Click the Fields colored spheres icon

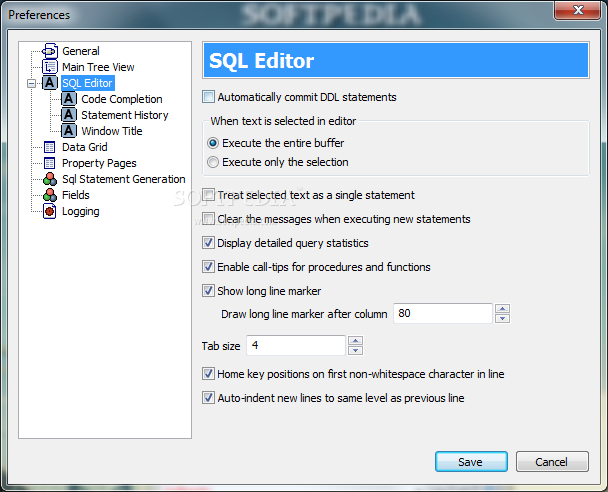pyautogui.click(x=50, y=195)
